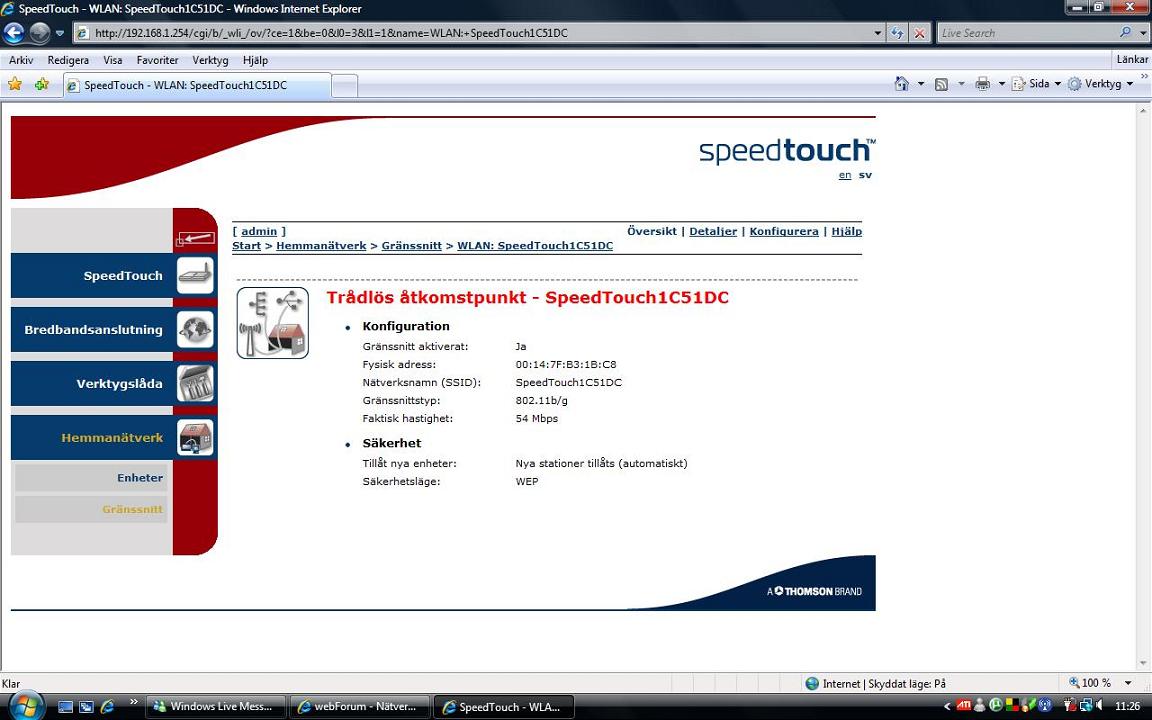Click the stop loading X icon
Screen dimensions: 1152x720
click(919, 33)
